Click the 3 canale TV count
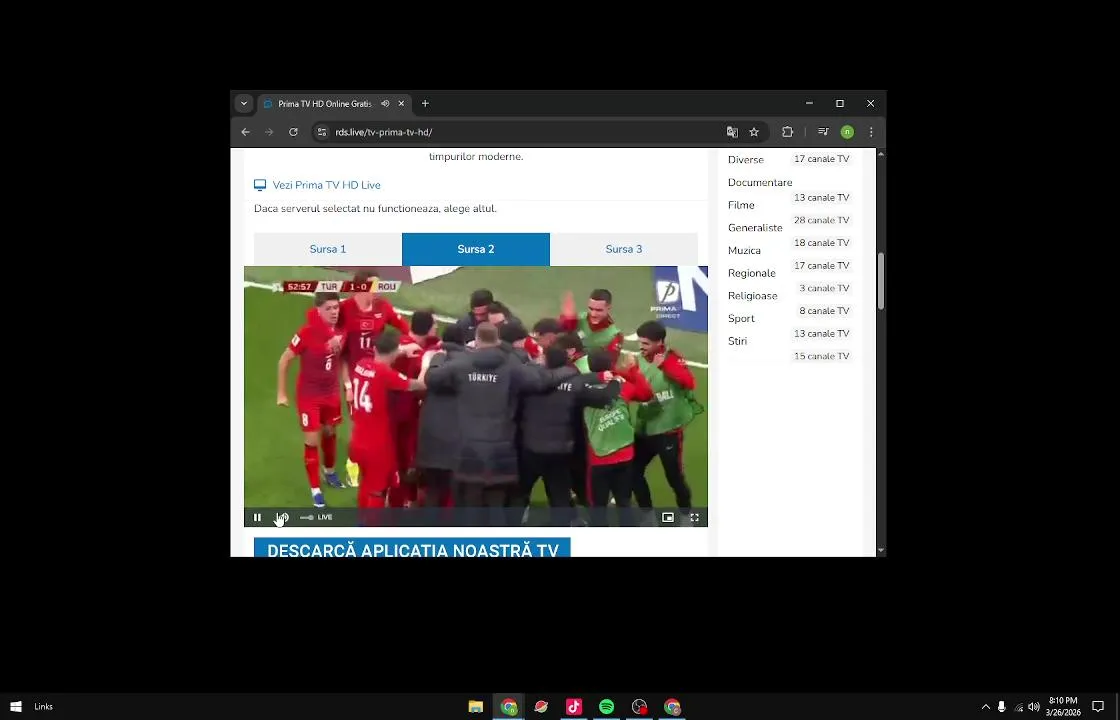The height and width of the screenshot is (720, 1120). (x=824, y=288)
